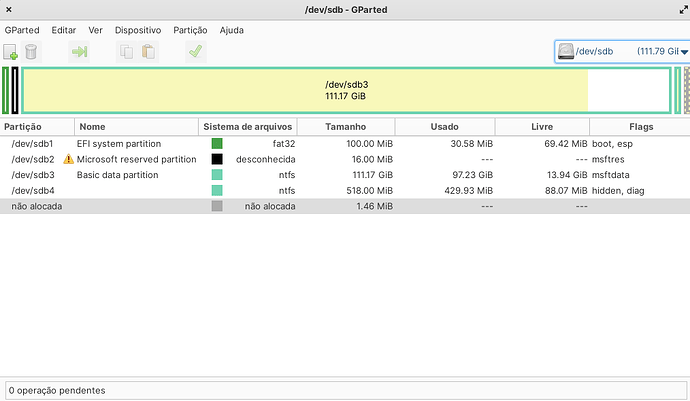Click black unknown filesystem swatch for sdb2
This screenshot has height=401, width=690.
pos(217,159)
